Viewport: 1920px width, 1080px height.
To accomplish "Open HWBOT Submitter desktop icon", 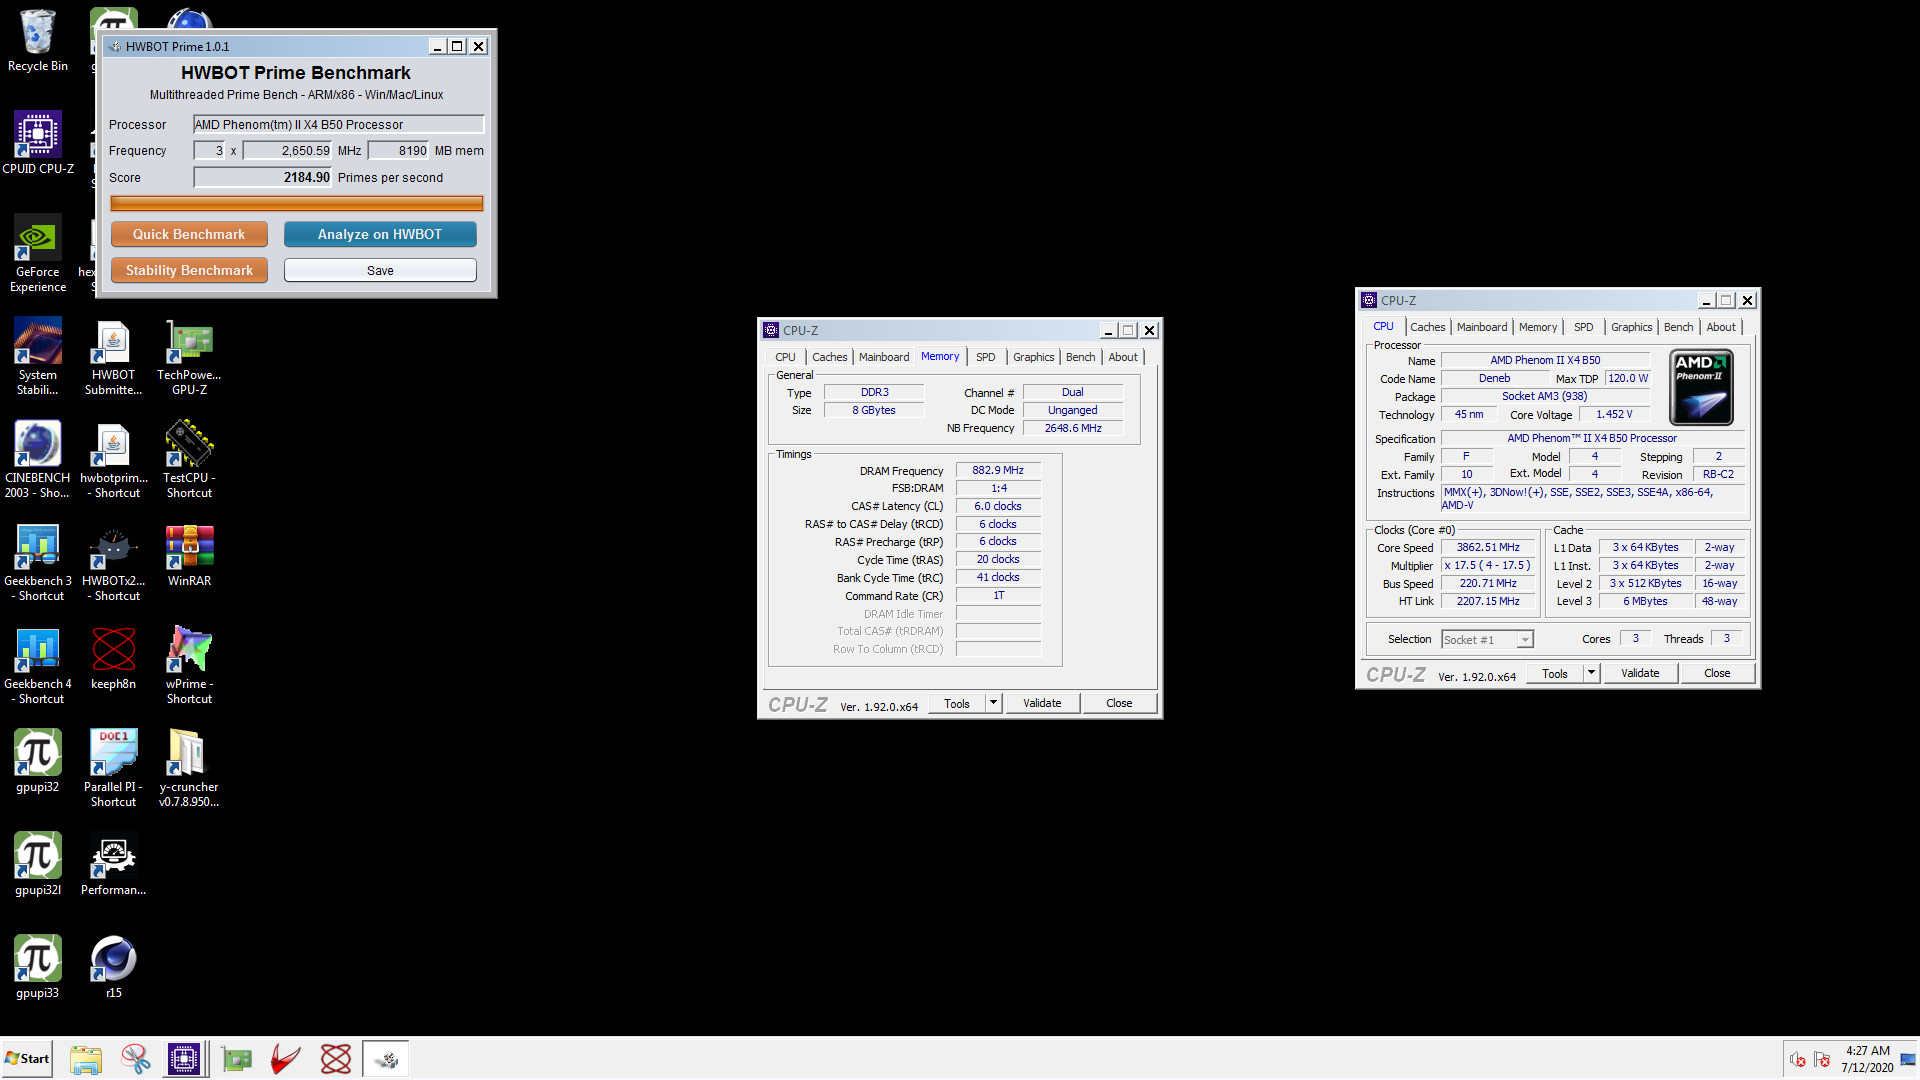I will pos(113,357).
